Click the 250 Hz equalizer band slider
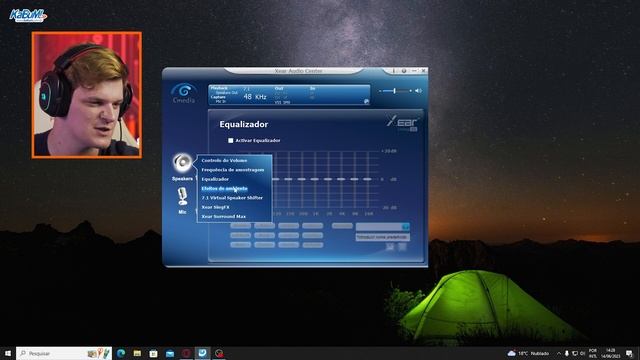Image resolution: width=640 pixels, height=360 pixels. point(289,180)
